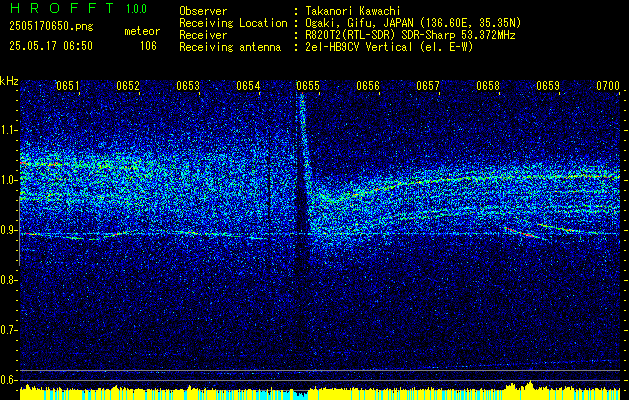
Task: Click the 0651 time marker
Action: click(x=68, y=85)
